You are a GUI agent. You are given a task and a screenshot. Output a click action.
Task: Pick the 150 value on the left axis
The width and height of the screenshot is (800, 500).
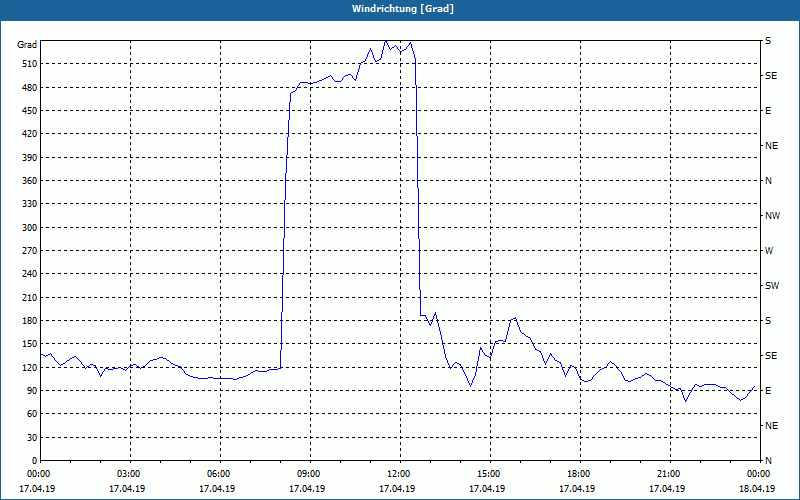(x=29, y=344)
